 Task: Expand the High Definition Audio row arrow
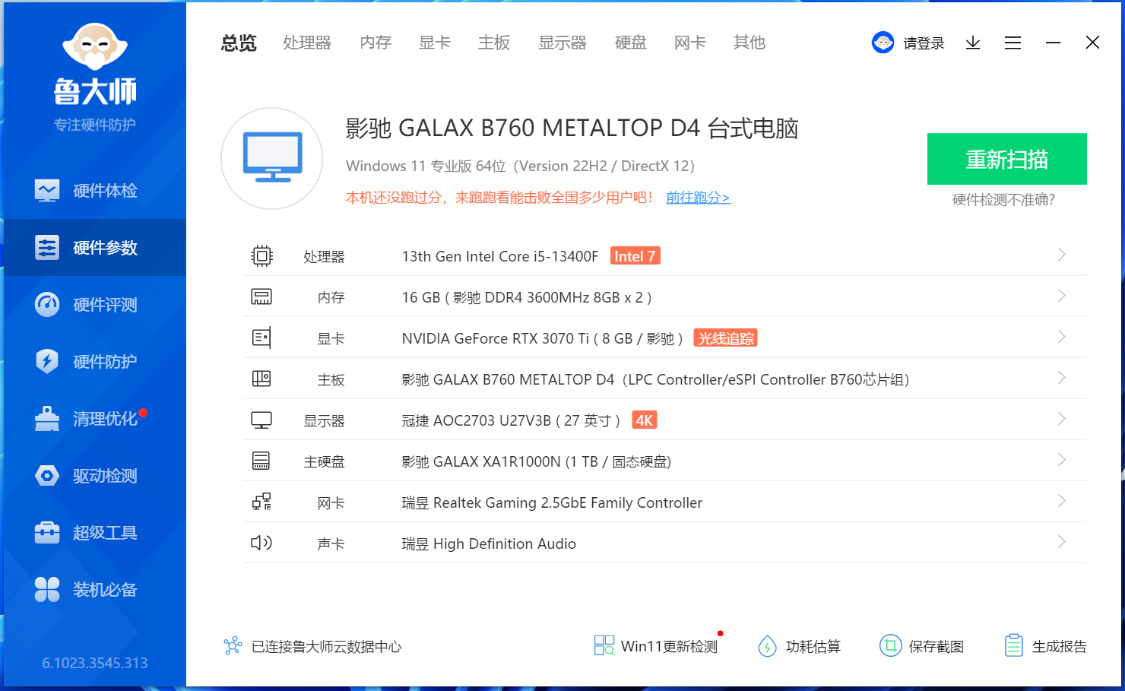pyautogui.click(x=1061, y=542)
